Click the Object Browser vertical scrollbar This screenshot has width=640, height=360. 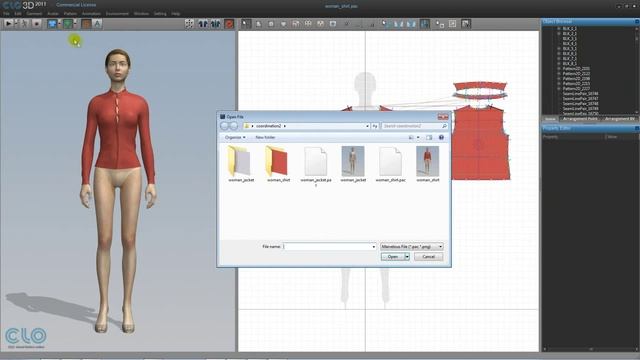[637, 69]
